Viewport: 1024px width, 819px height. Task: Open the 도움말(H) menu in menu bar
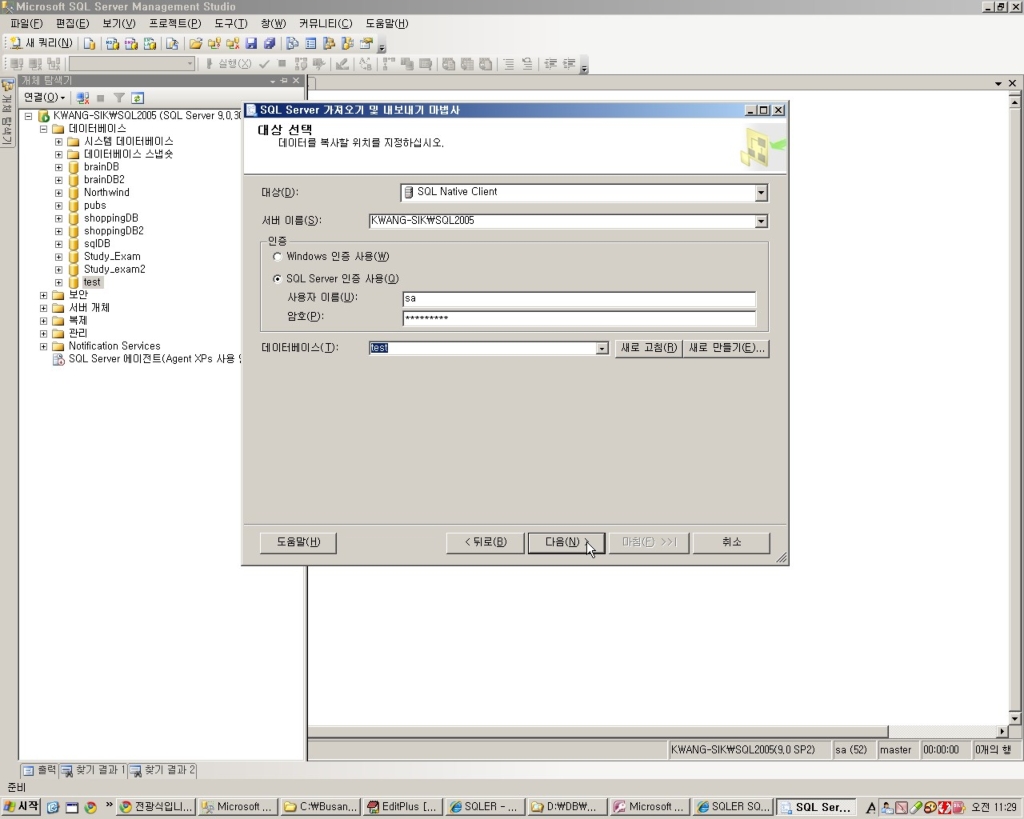(x=387, y=24)
